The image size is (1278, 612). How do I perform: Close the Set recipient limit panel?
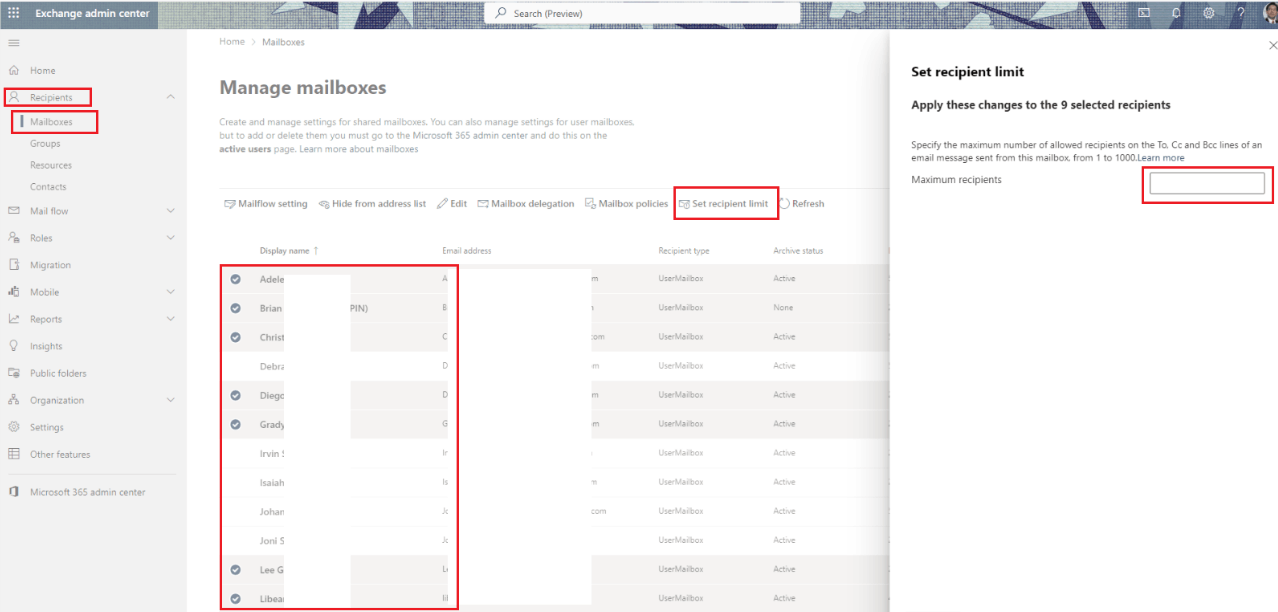(1272, 46)
